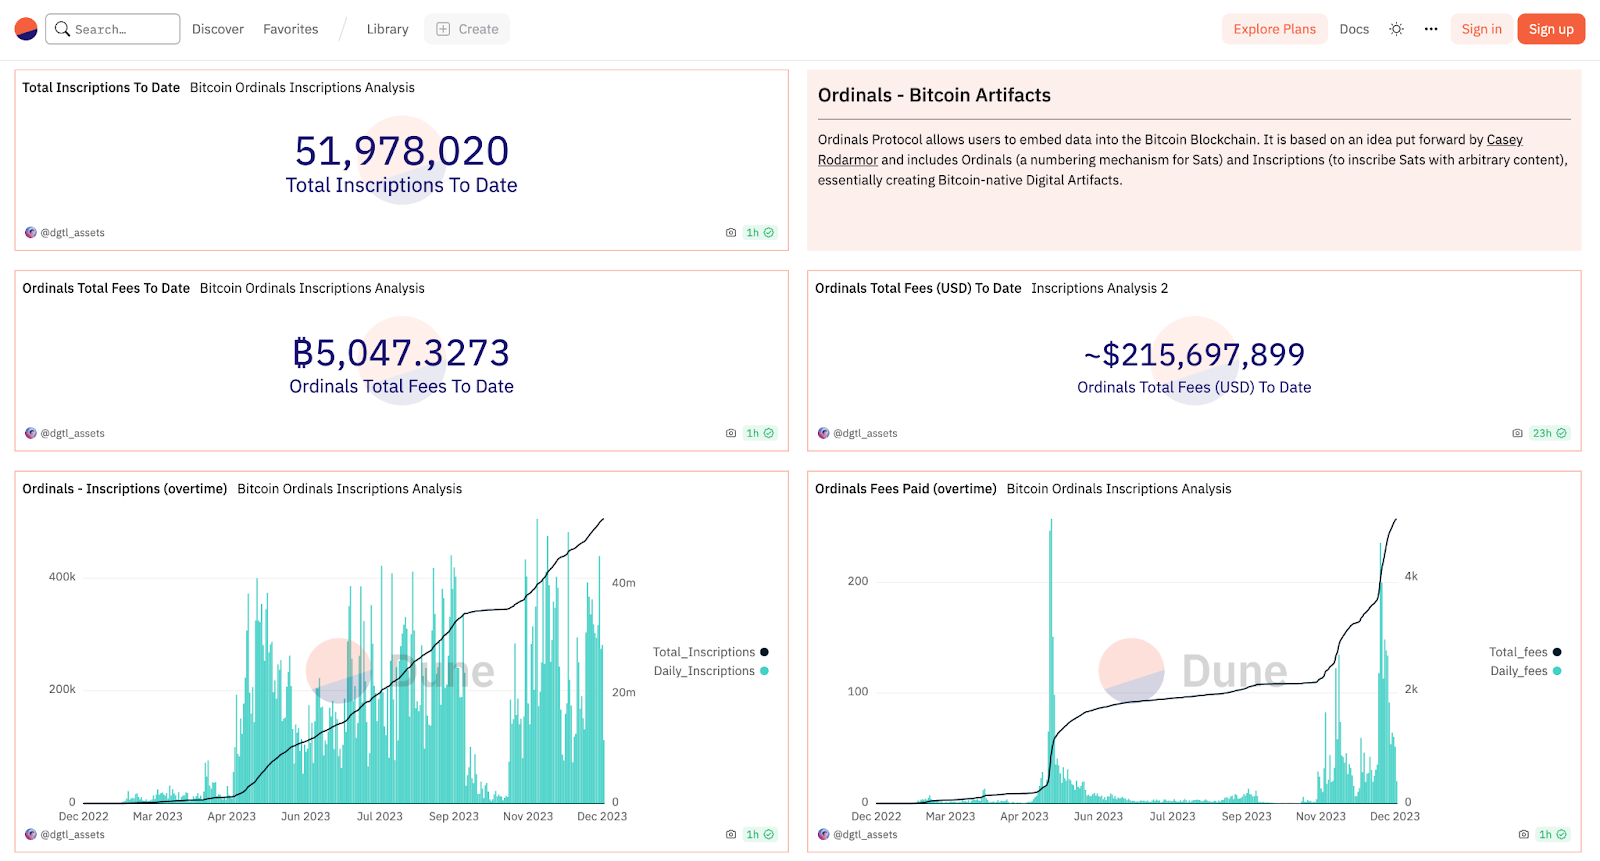This screenshot has width=1600, height=861.
Task: Click the 23h refresh status badge
Action: pos(1549,434)
